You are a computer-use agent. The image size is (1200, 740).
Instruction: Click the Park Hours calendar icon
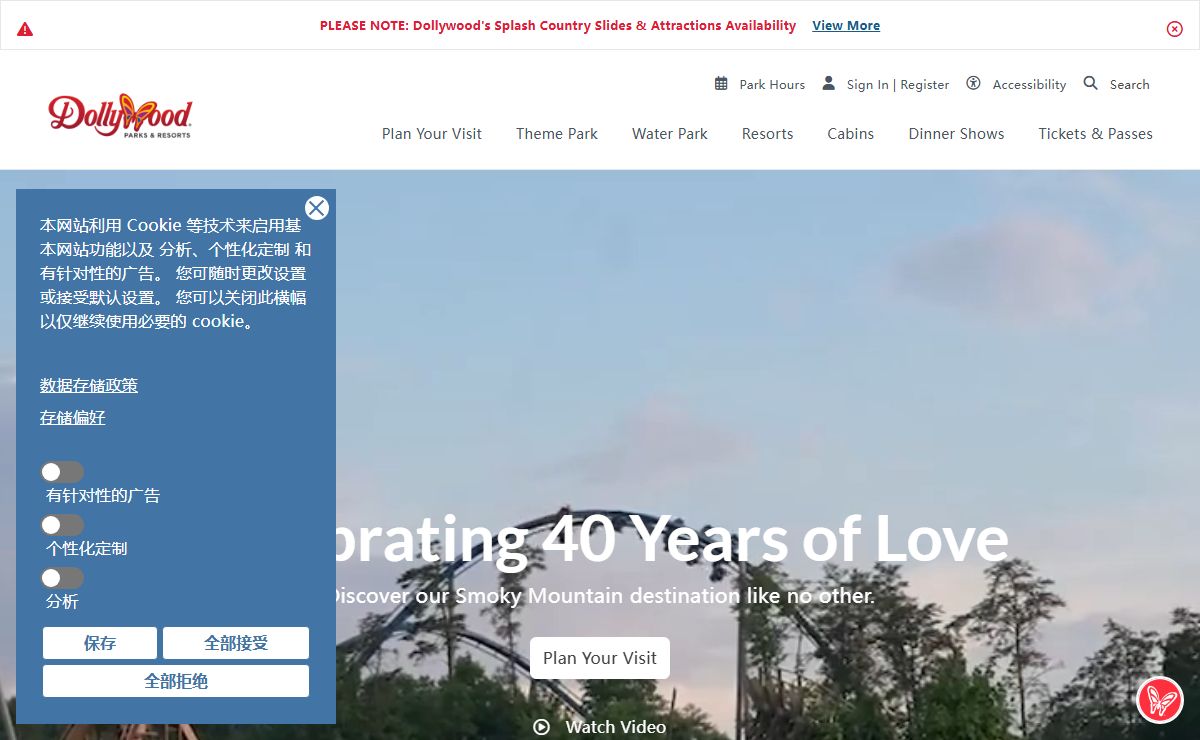point(721,83)
